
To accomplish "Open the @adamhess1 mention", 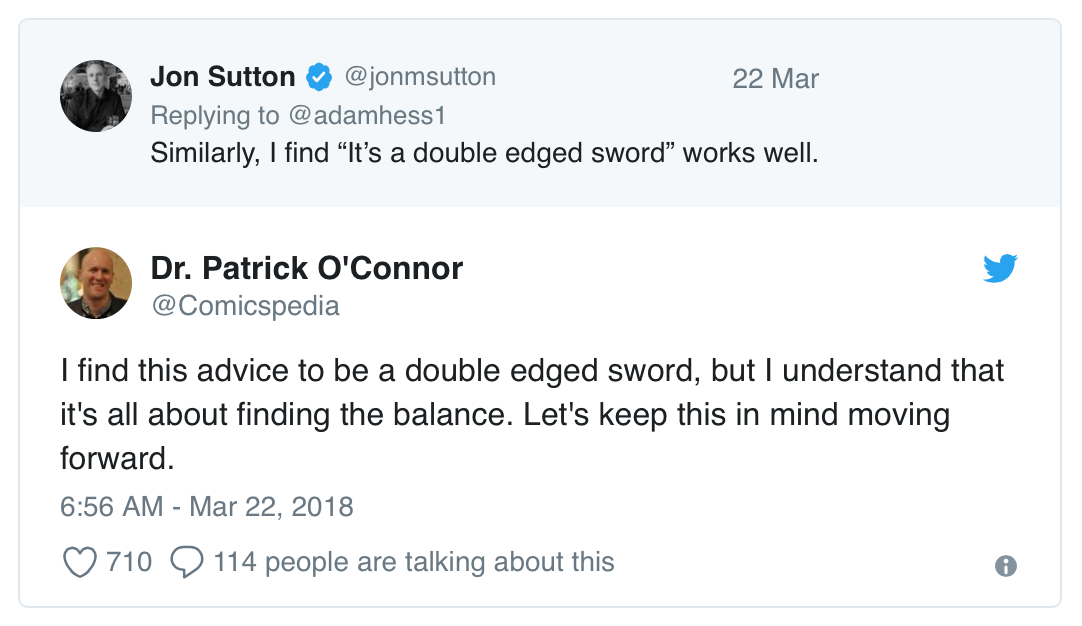I will click(x=366, y=116).
